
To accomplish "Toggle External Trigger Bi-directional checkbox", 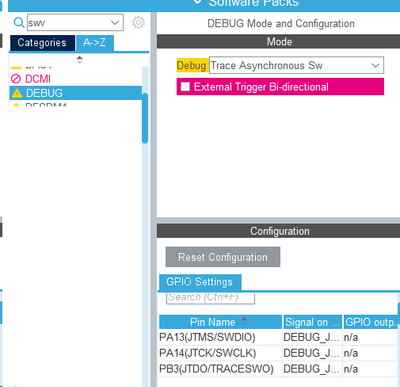I will tap(185, 87).
